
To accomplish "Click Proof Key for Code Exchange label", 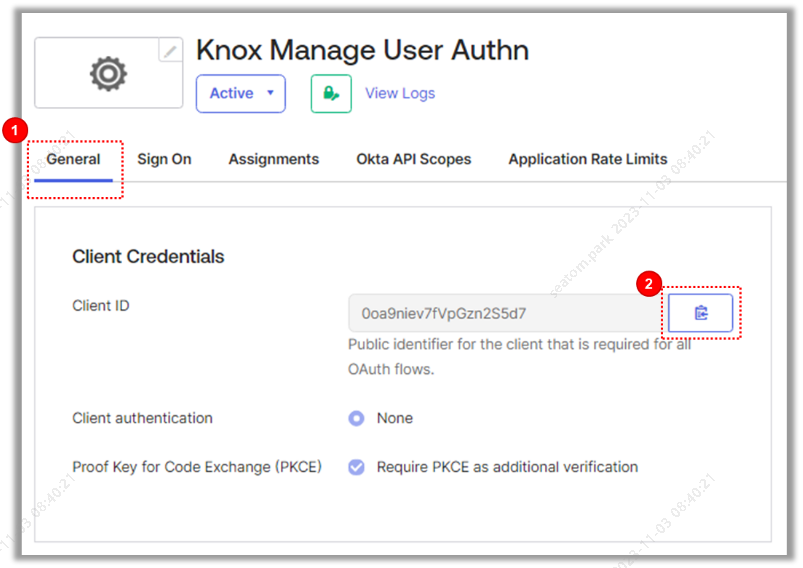I will point(197,467).
